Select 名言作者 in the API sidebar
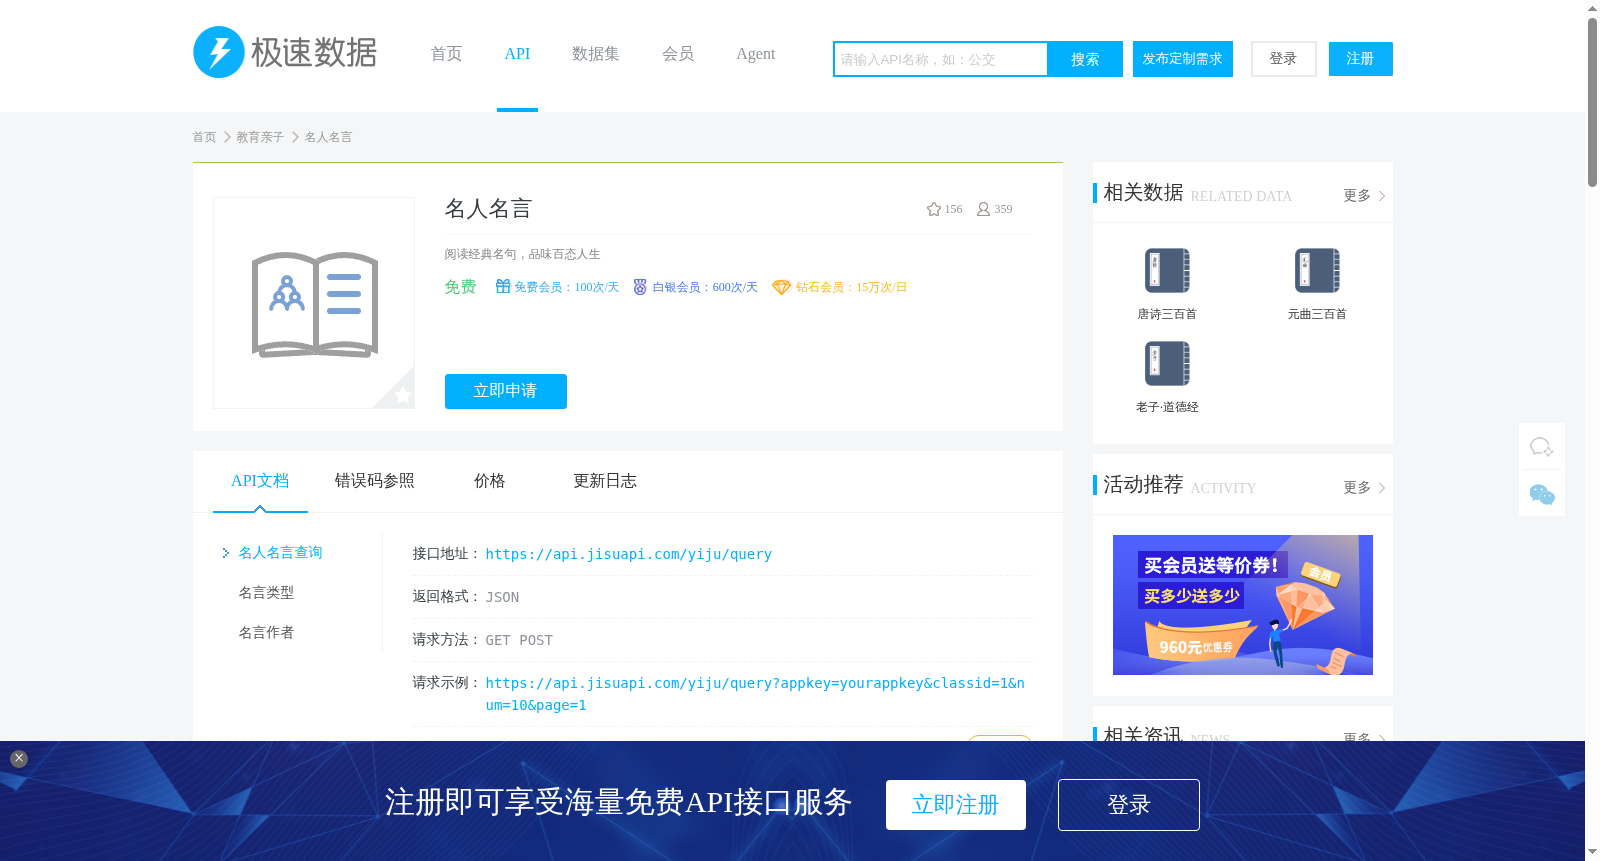The width and height of the screenshot is (1600, 861). coord(266,633)
